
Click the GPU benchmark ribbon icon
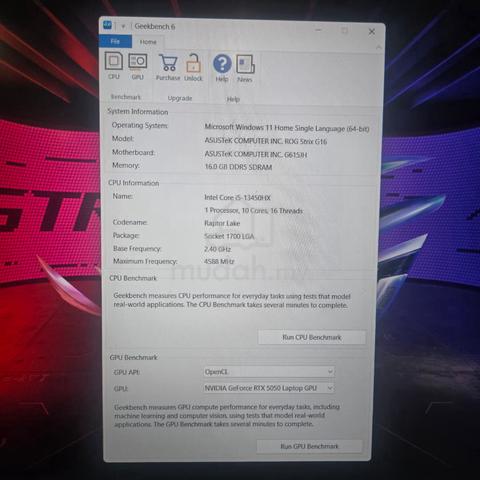click(x=137, y=66)
